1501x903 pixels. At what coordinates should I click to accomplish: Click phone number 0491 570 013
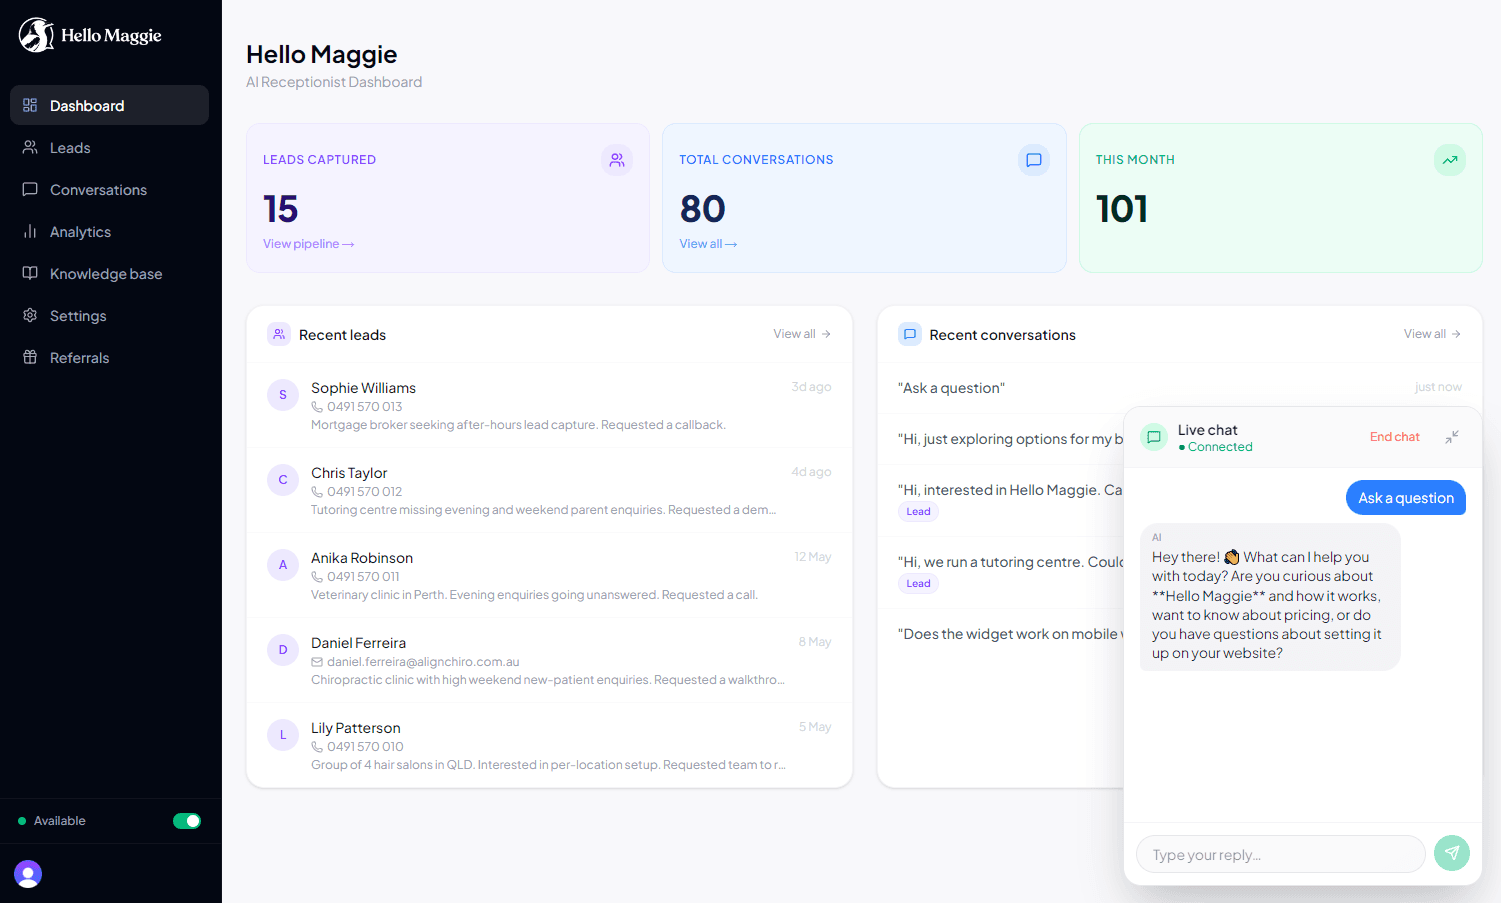(x=364, y=407)
